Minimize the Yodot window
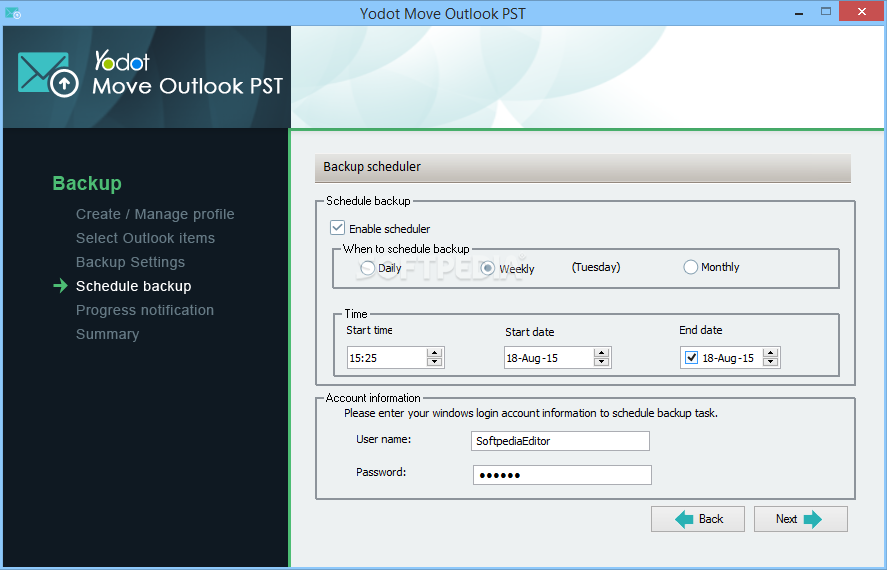The image size is (887, 570). 799,12
